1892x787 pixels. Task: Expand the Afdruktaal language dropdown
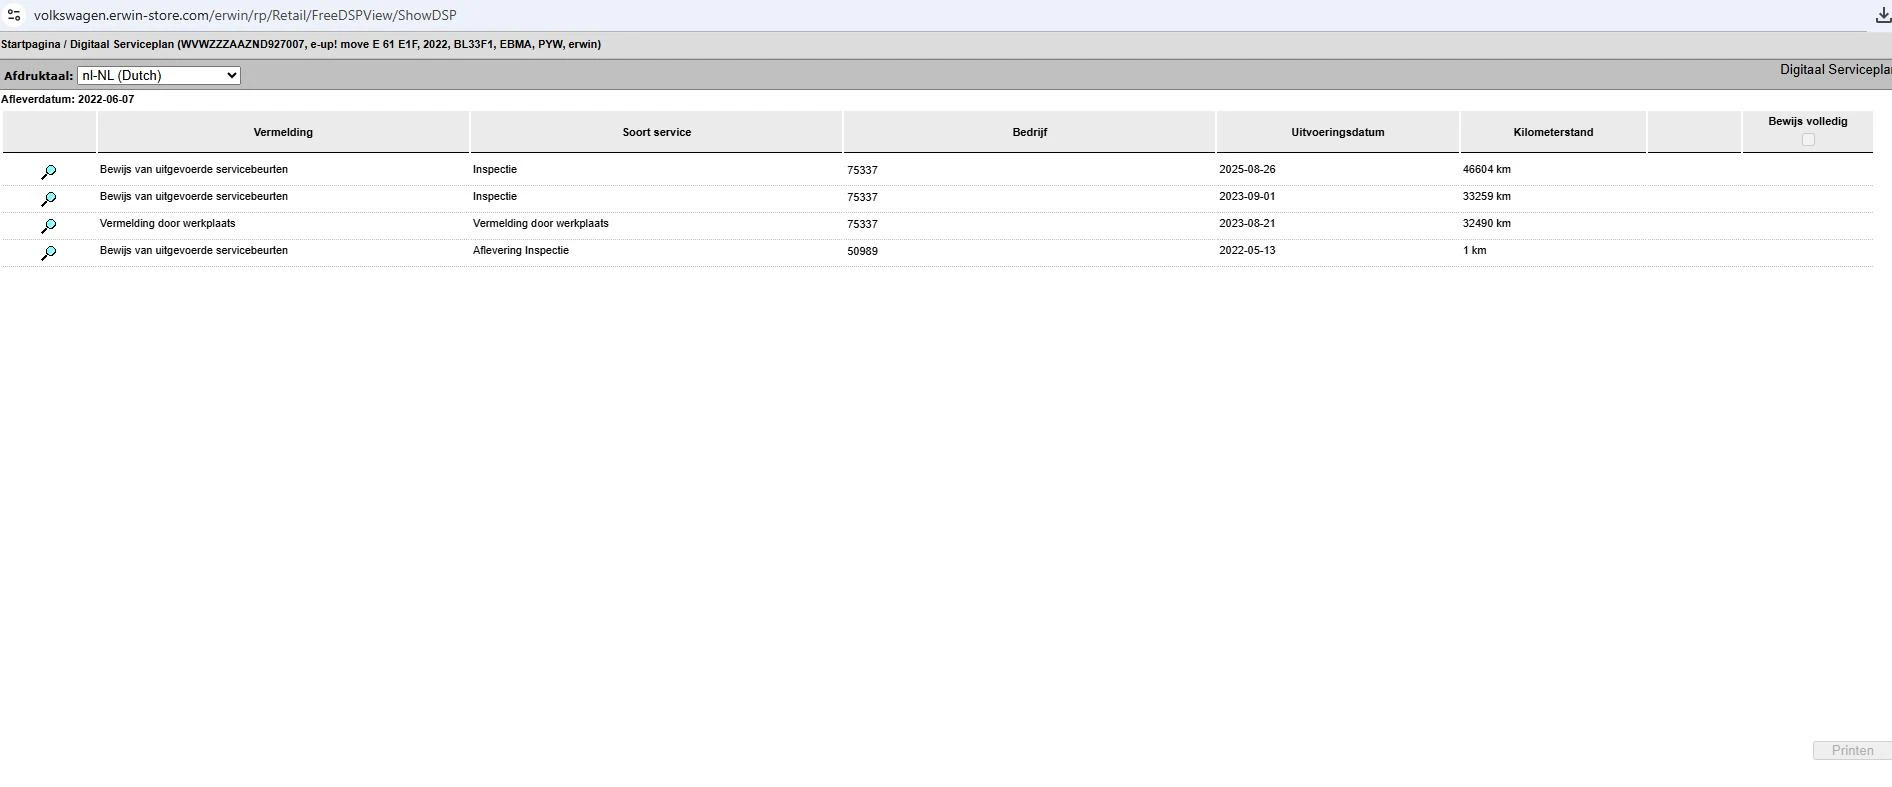(159, 75)
